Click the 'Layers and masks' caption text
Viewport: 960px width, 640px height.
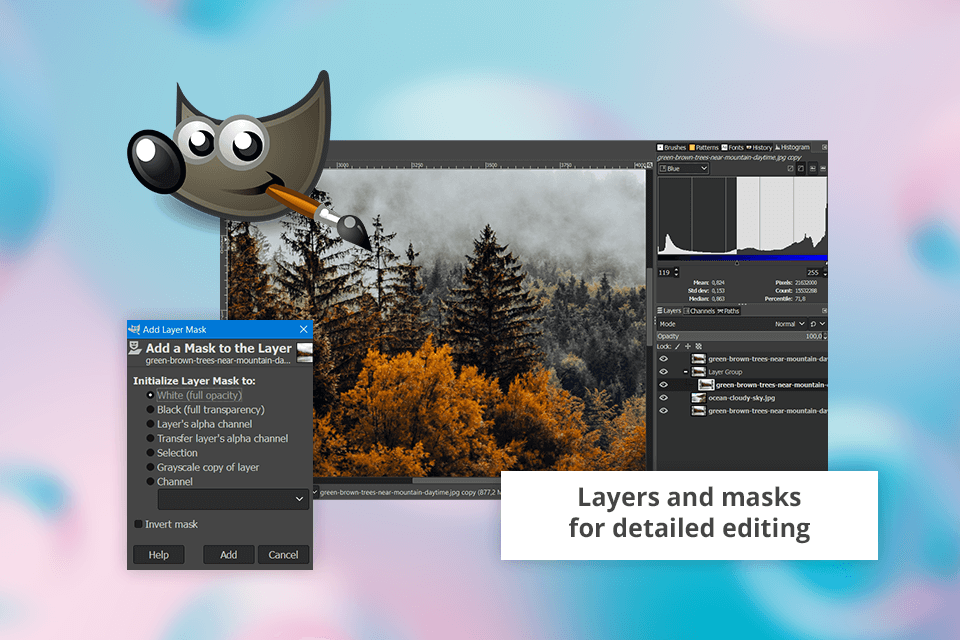[689, 497]
